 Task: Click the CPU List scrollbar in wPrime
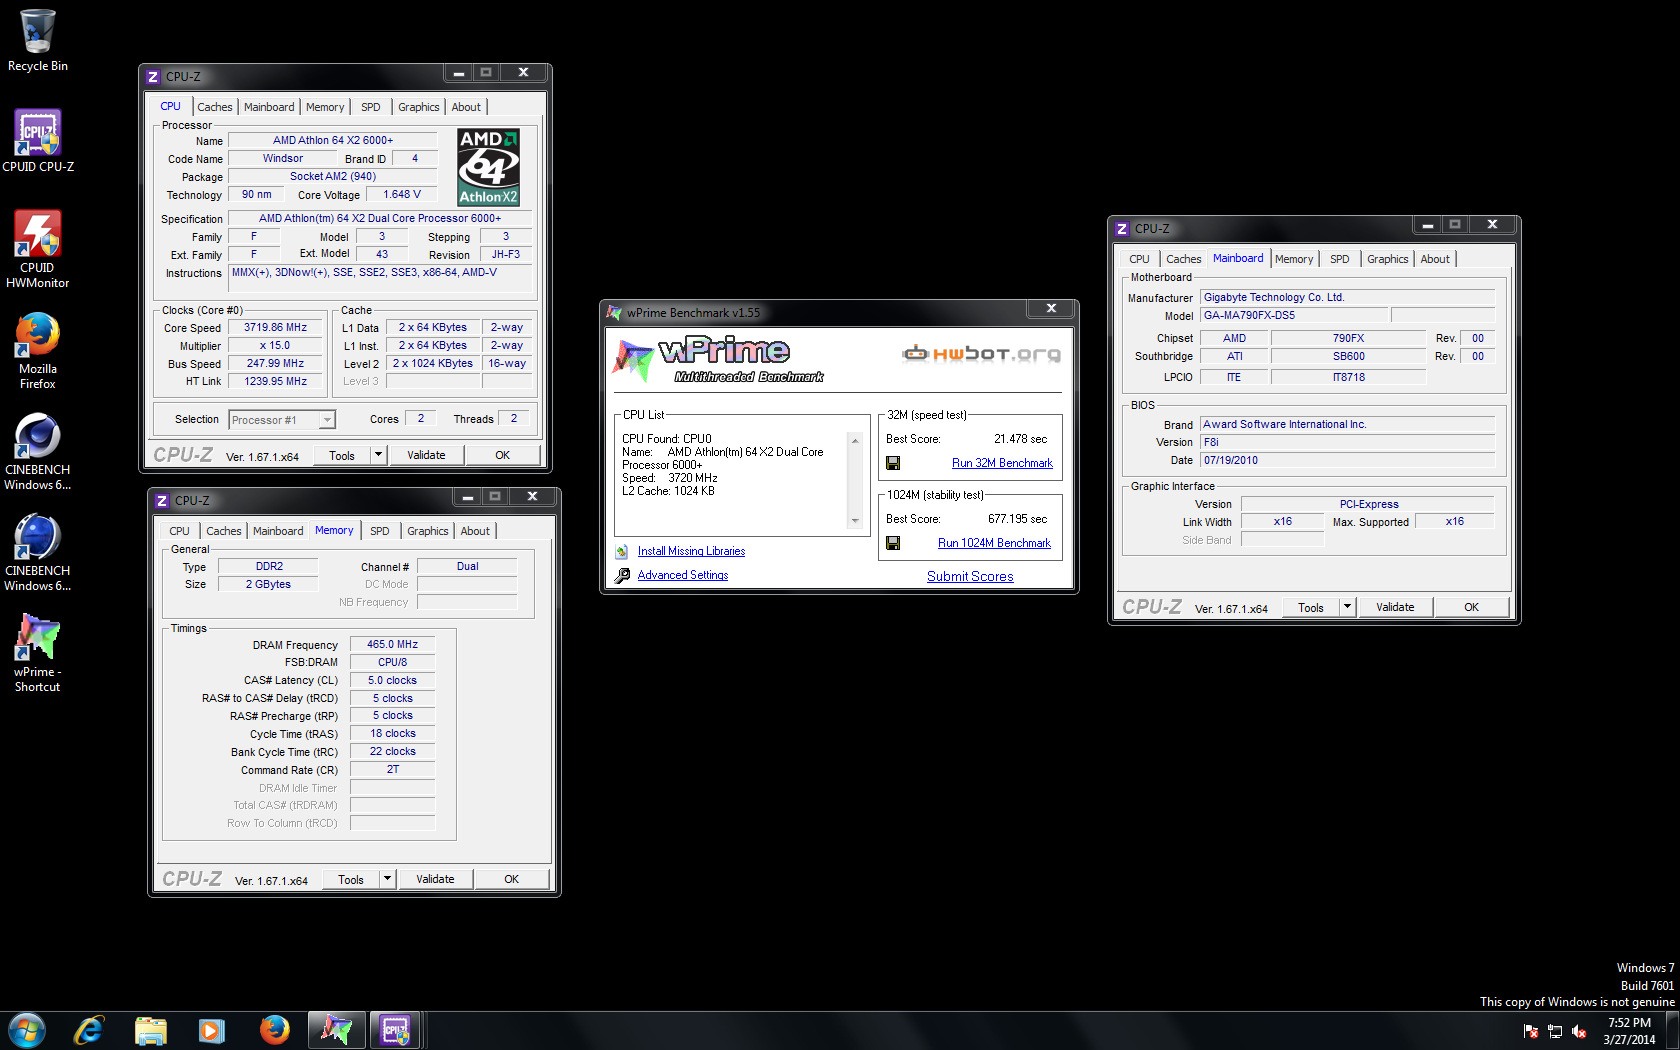855,481
